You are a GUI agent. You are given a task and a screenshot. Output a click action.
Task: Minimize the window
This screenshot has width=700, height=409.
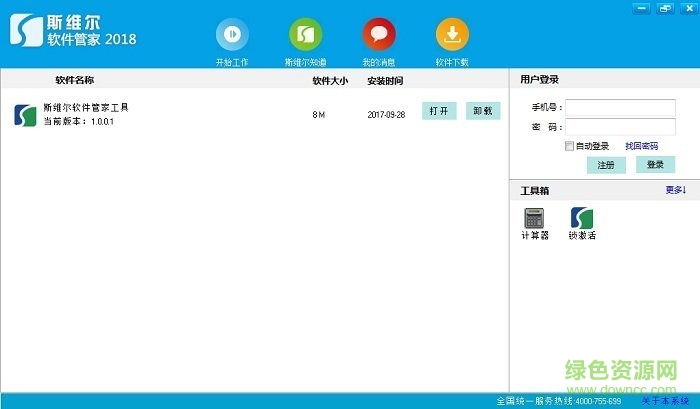click(x=642, y=8)
